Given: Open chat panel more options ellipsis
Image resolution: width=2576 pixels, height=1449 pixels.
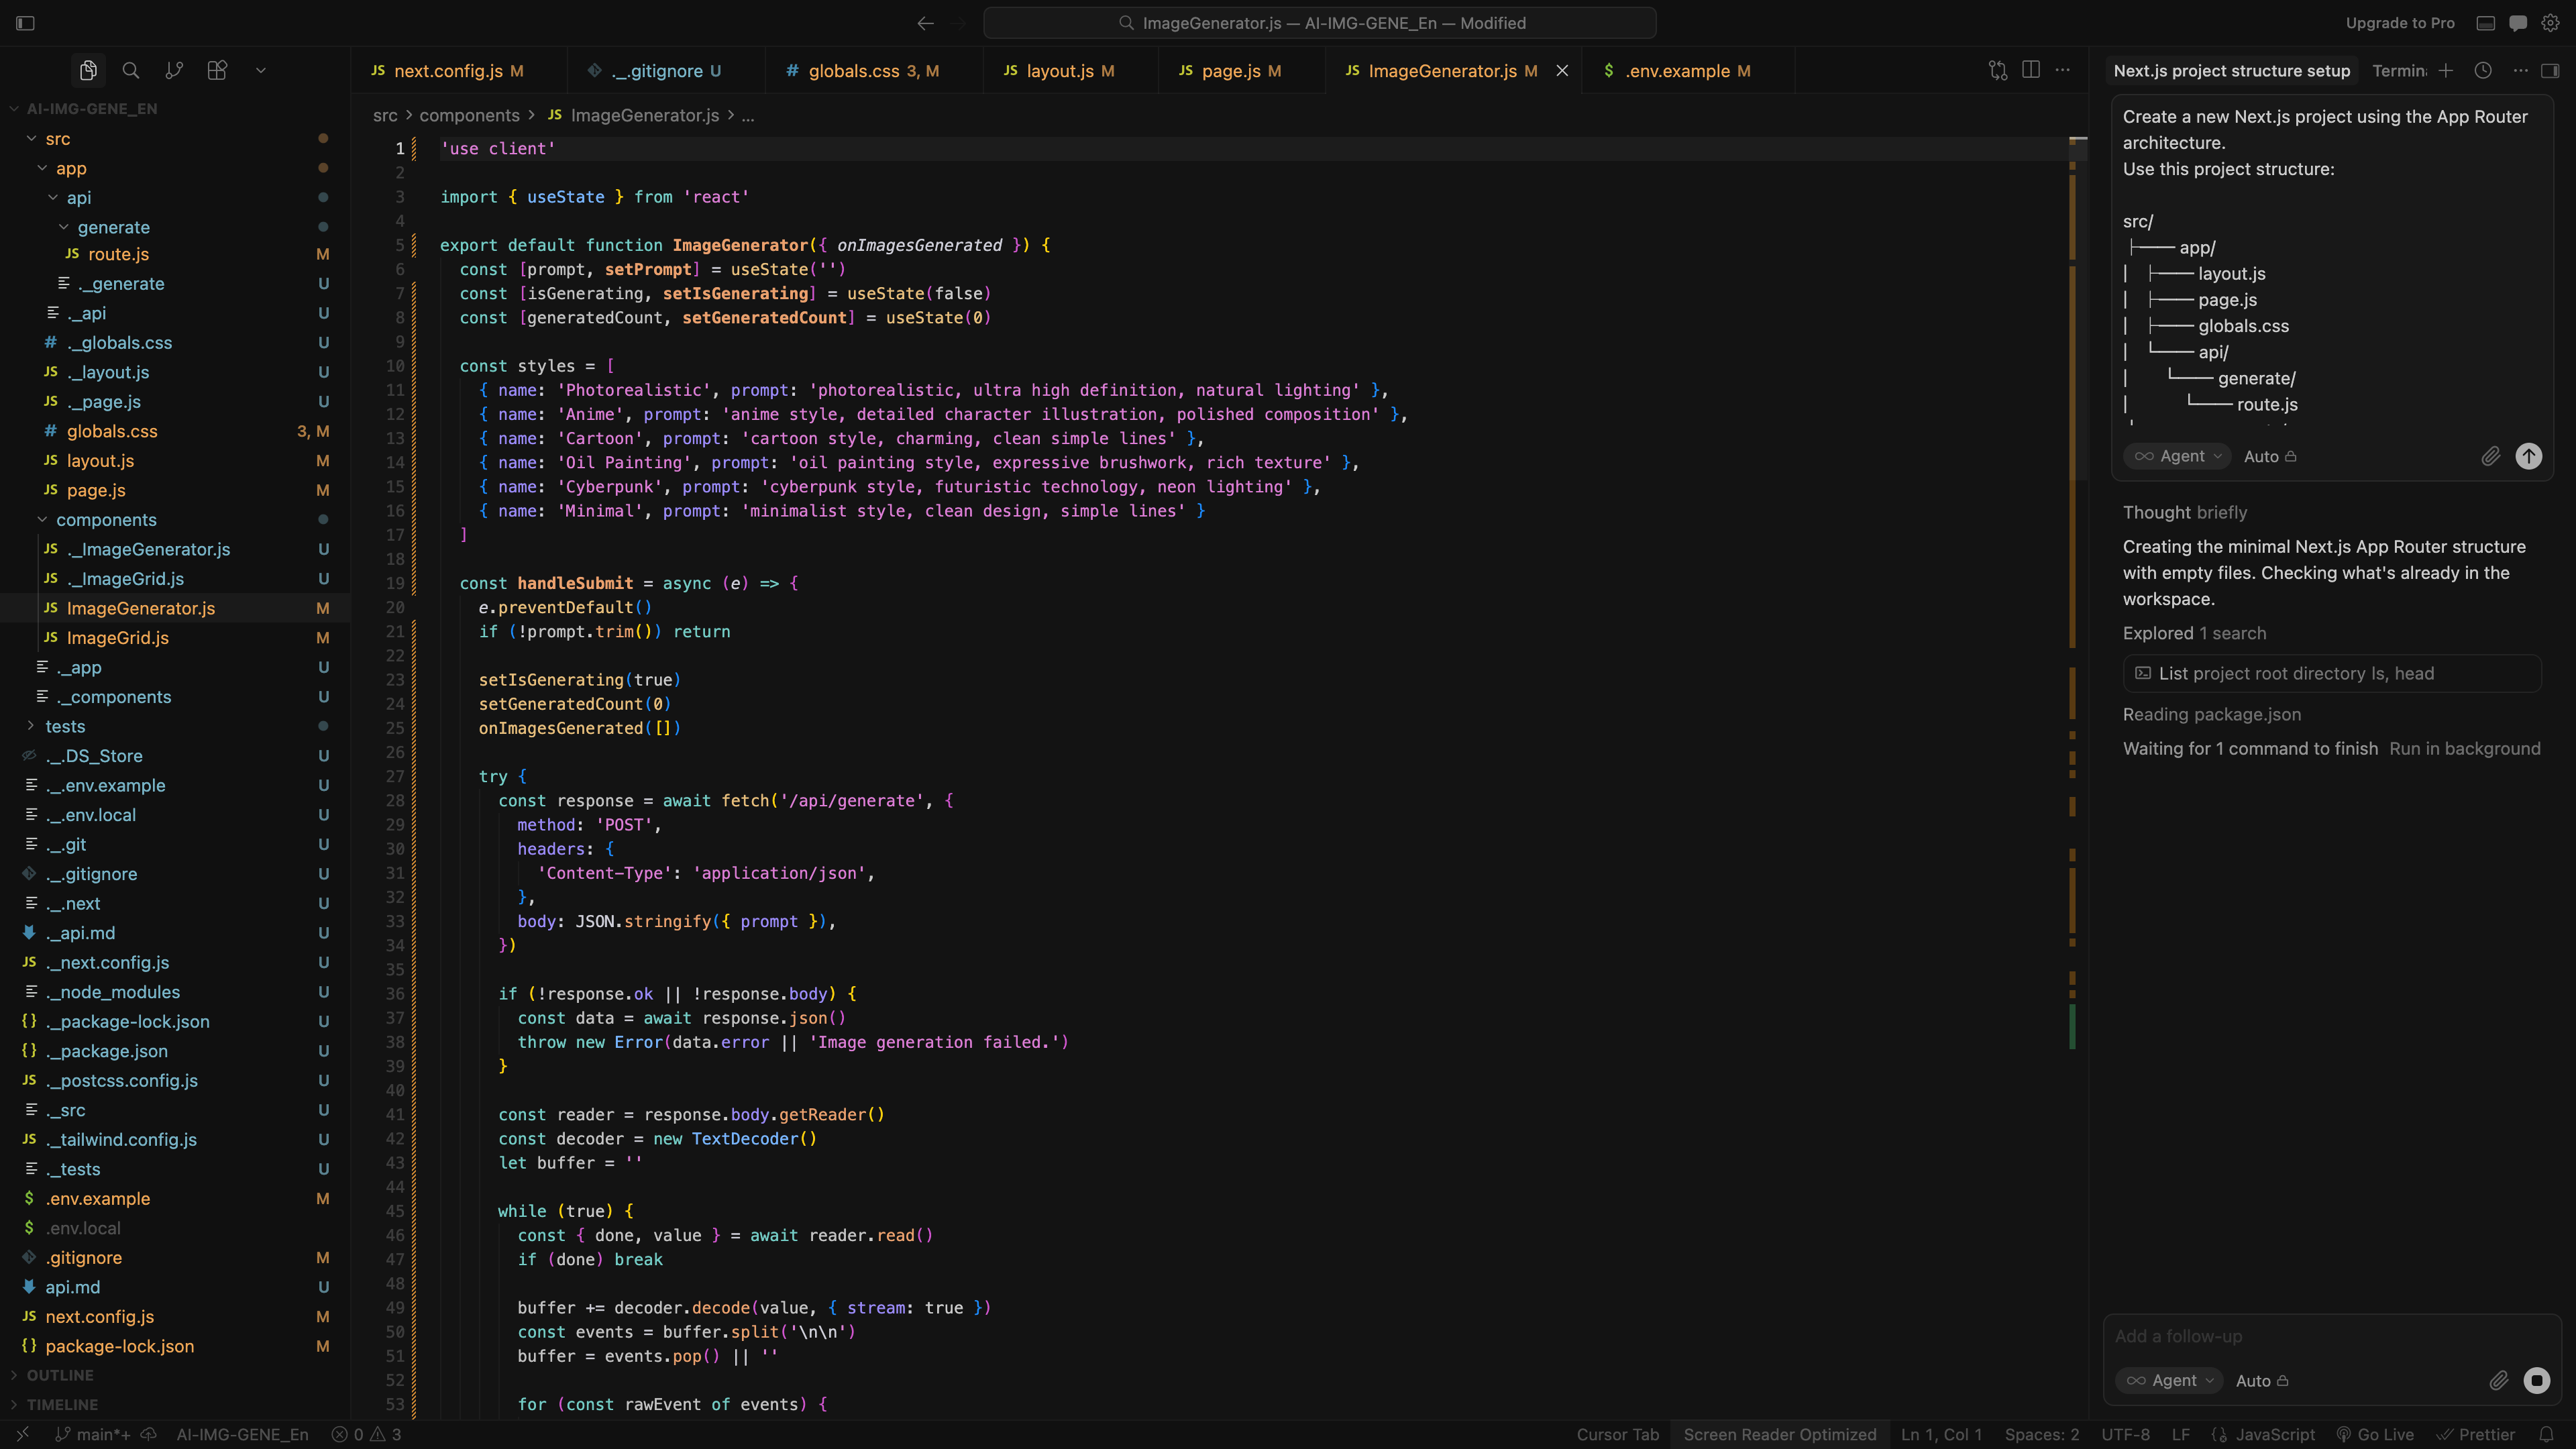Looking at the screenshot, I should pos(2521,70).
